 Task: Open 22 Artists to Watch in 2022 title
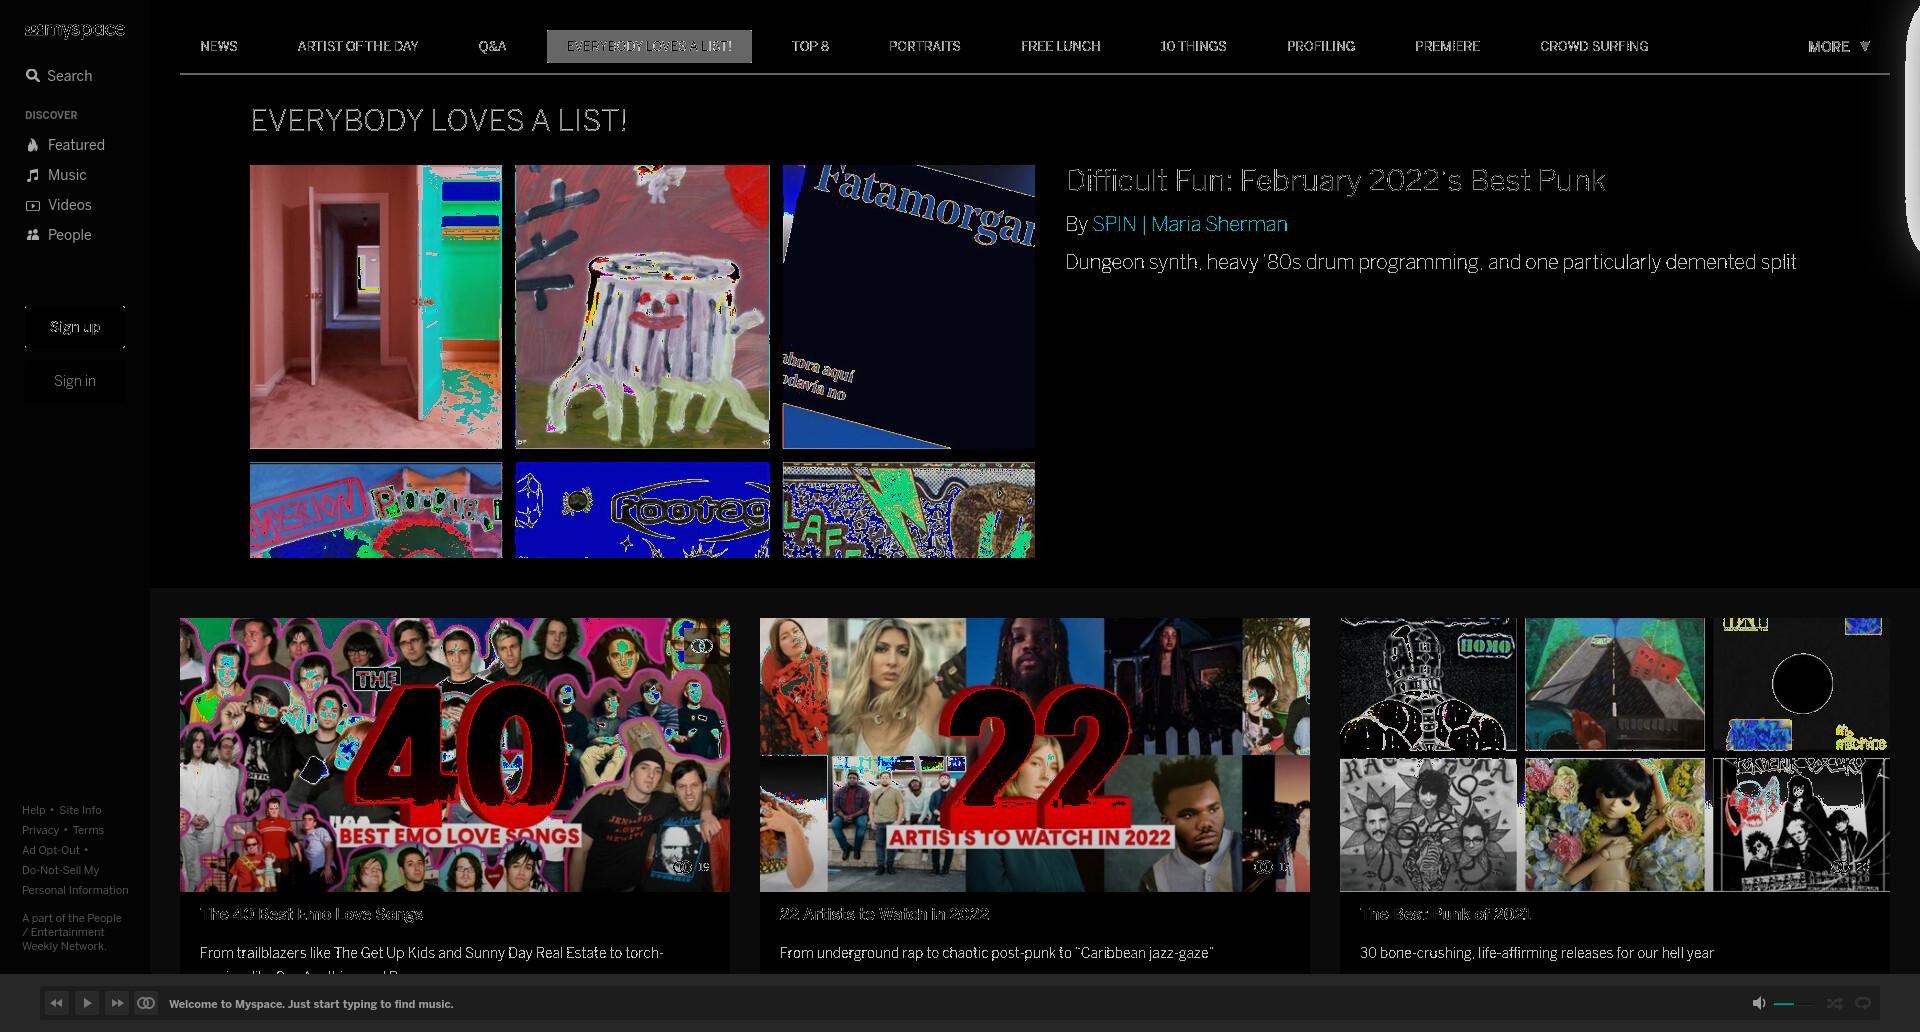(885, 914)
